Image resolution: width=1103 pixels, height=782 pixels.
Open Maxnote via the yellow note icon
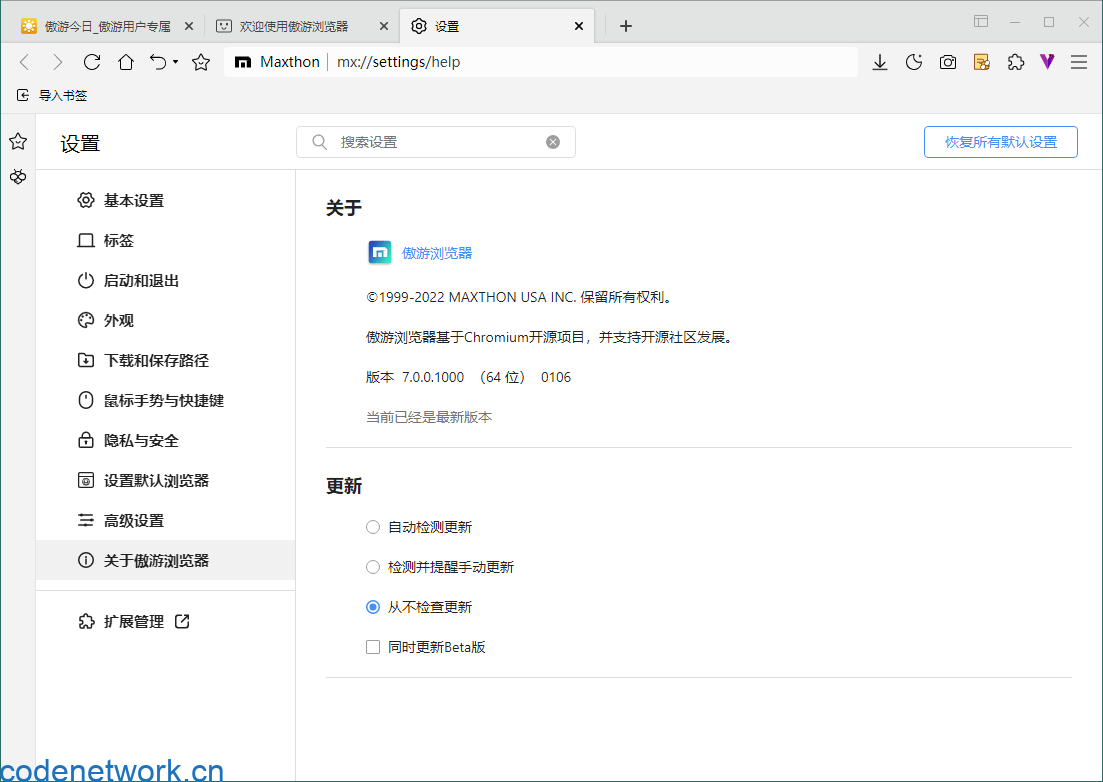coord(981,62)
